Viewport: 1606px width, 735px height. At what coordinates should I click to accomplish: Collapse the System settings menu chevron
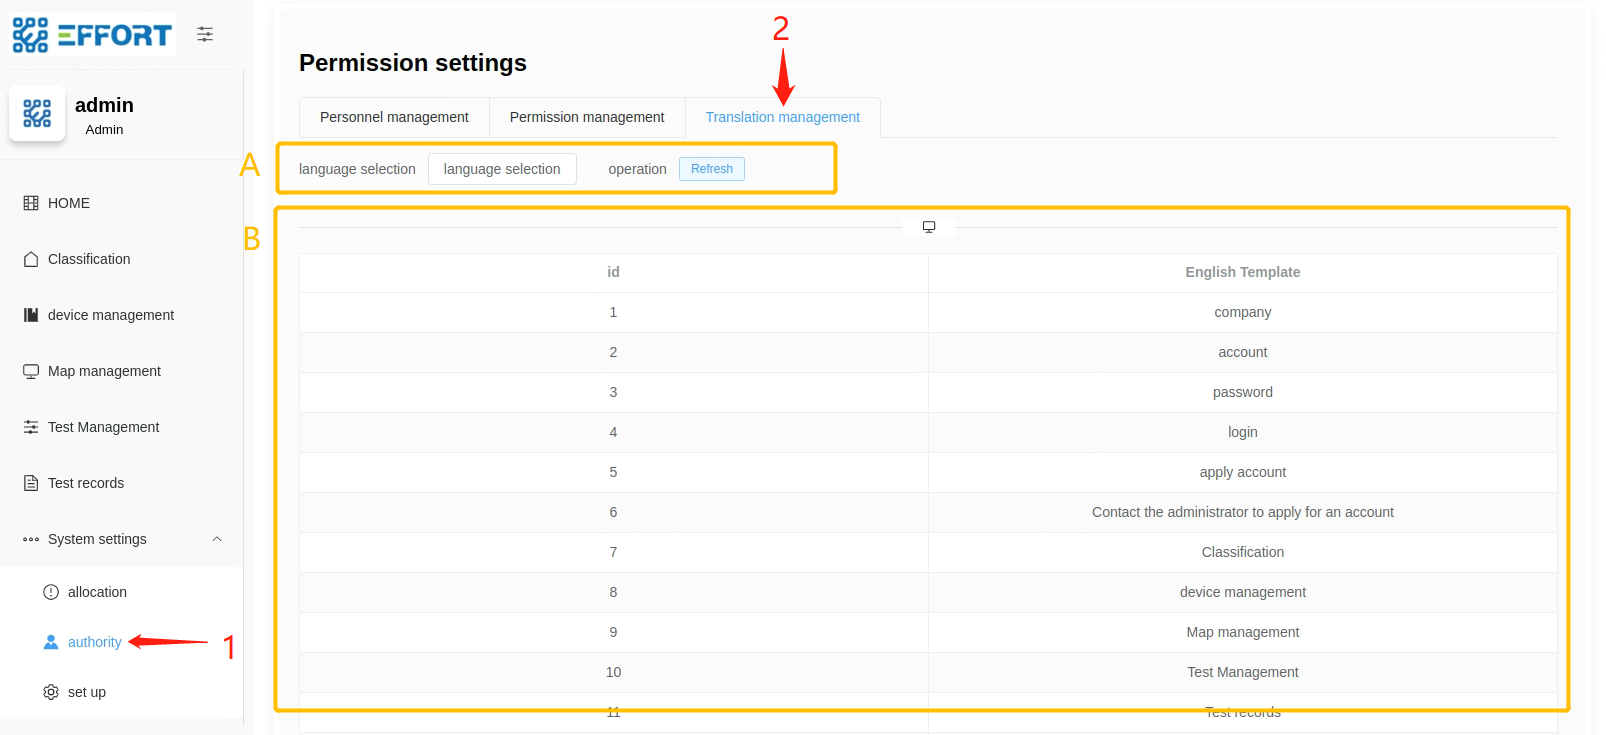[x=217, y=539]
